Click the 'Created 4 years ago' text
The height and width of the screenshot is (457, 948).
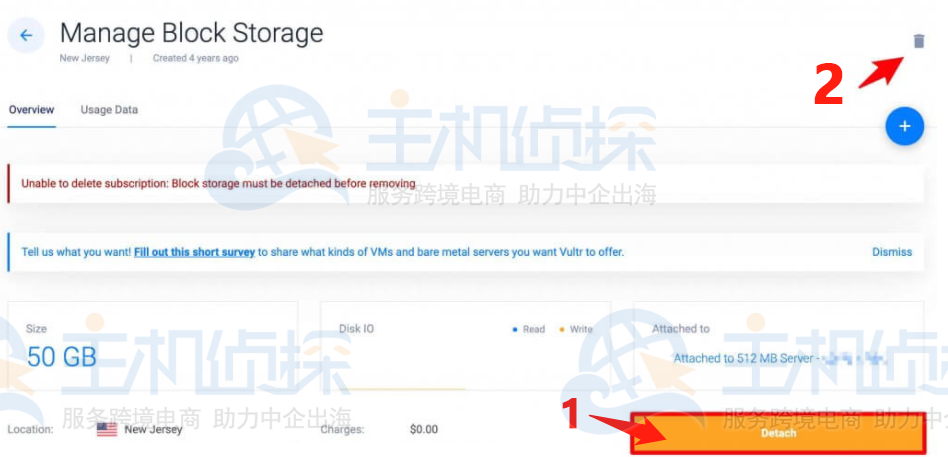point(195,59)
